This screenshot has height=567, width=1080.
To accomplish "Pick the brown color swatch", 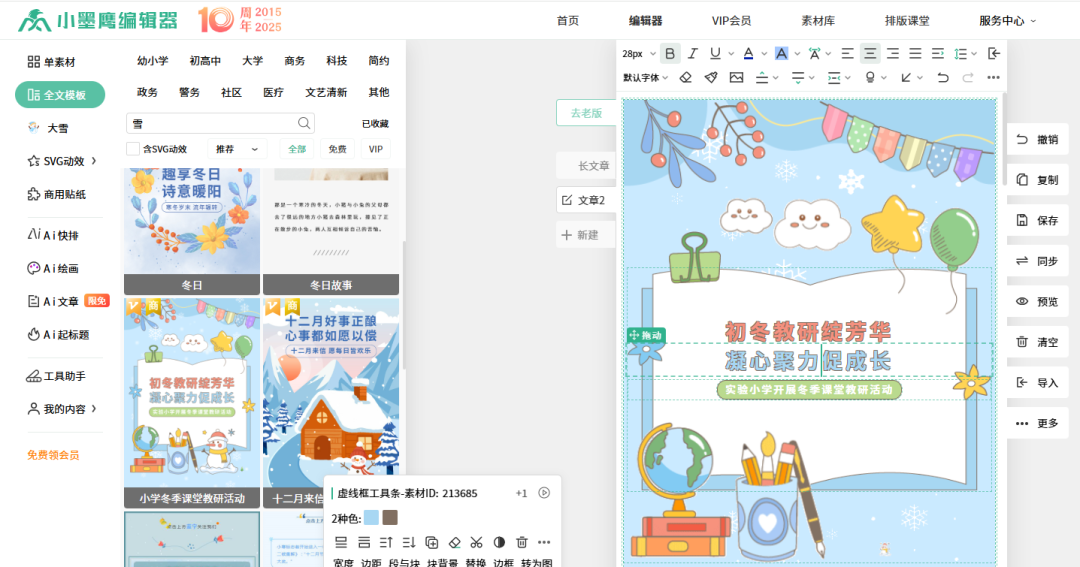I will [x=391, y=518].
